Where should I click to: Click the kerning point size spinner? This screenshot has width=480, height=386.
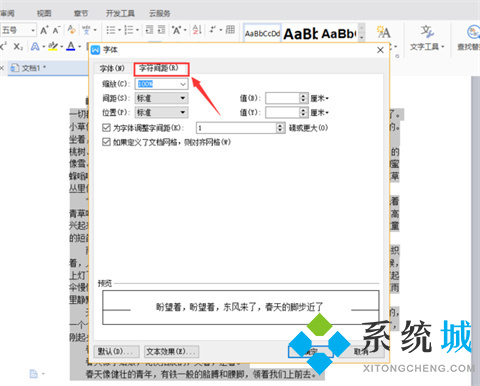pos(280,128)
